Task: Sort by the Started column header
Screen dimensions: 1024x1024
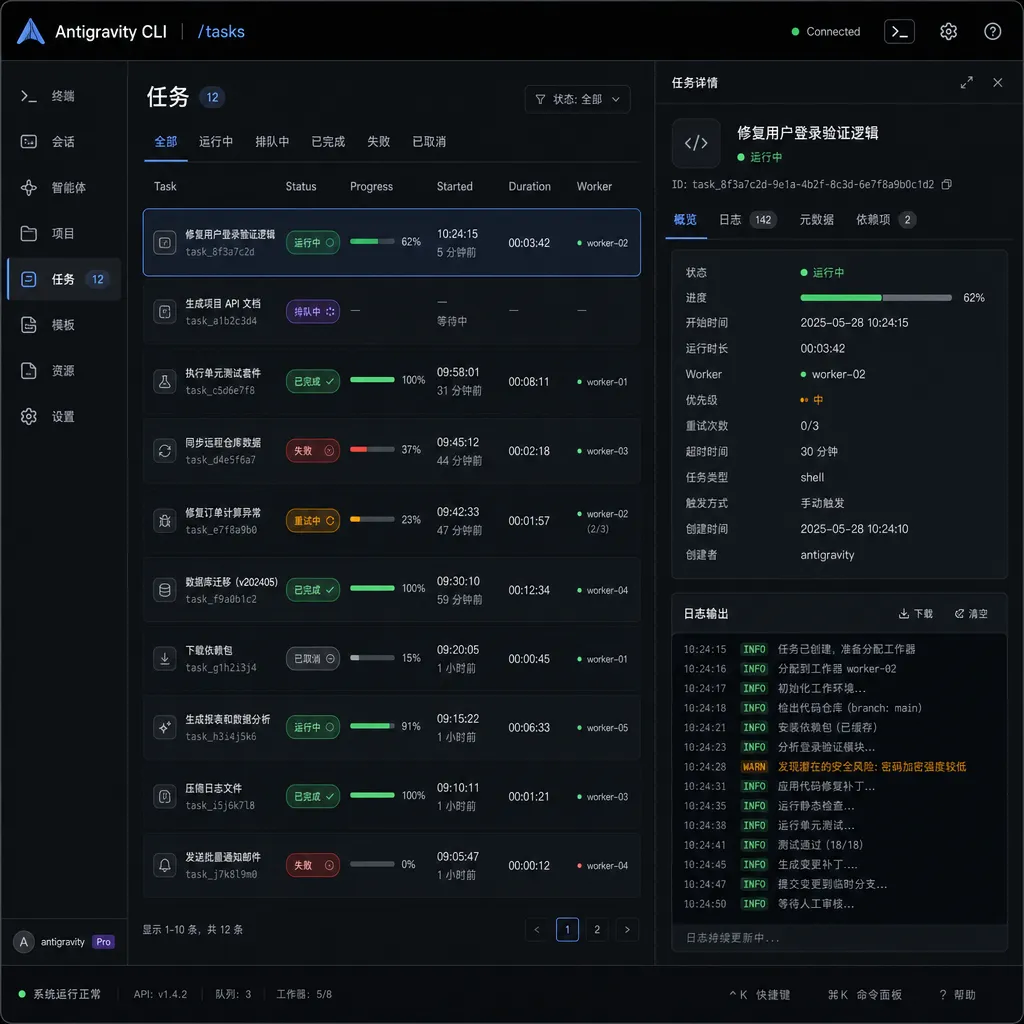Action: [x=455, y=187]
